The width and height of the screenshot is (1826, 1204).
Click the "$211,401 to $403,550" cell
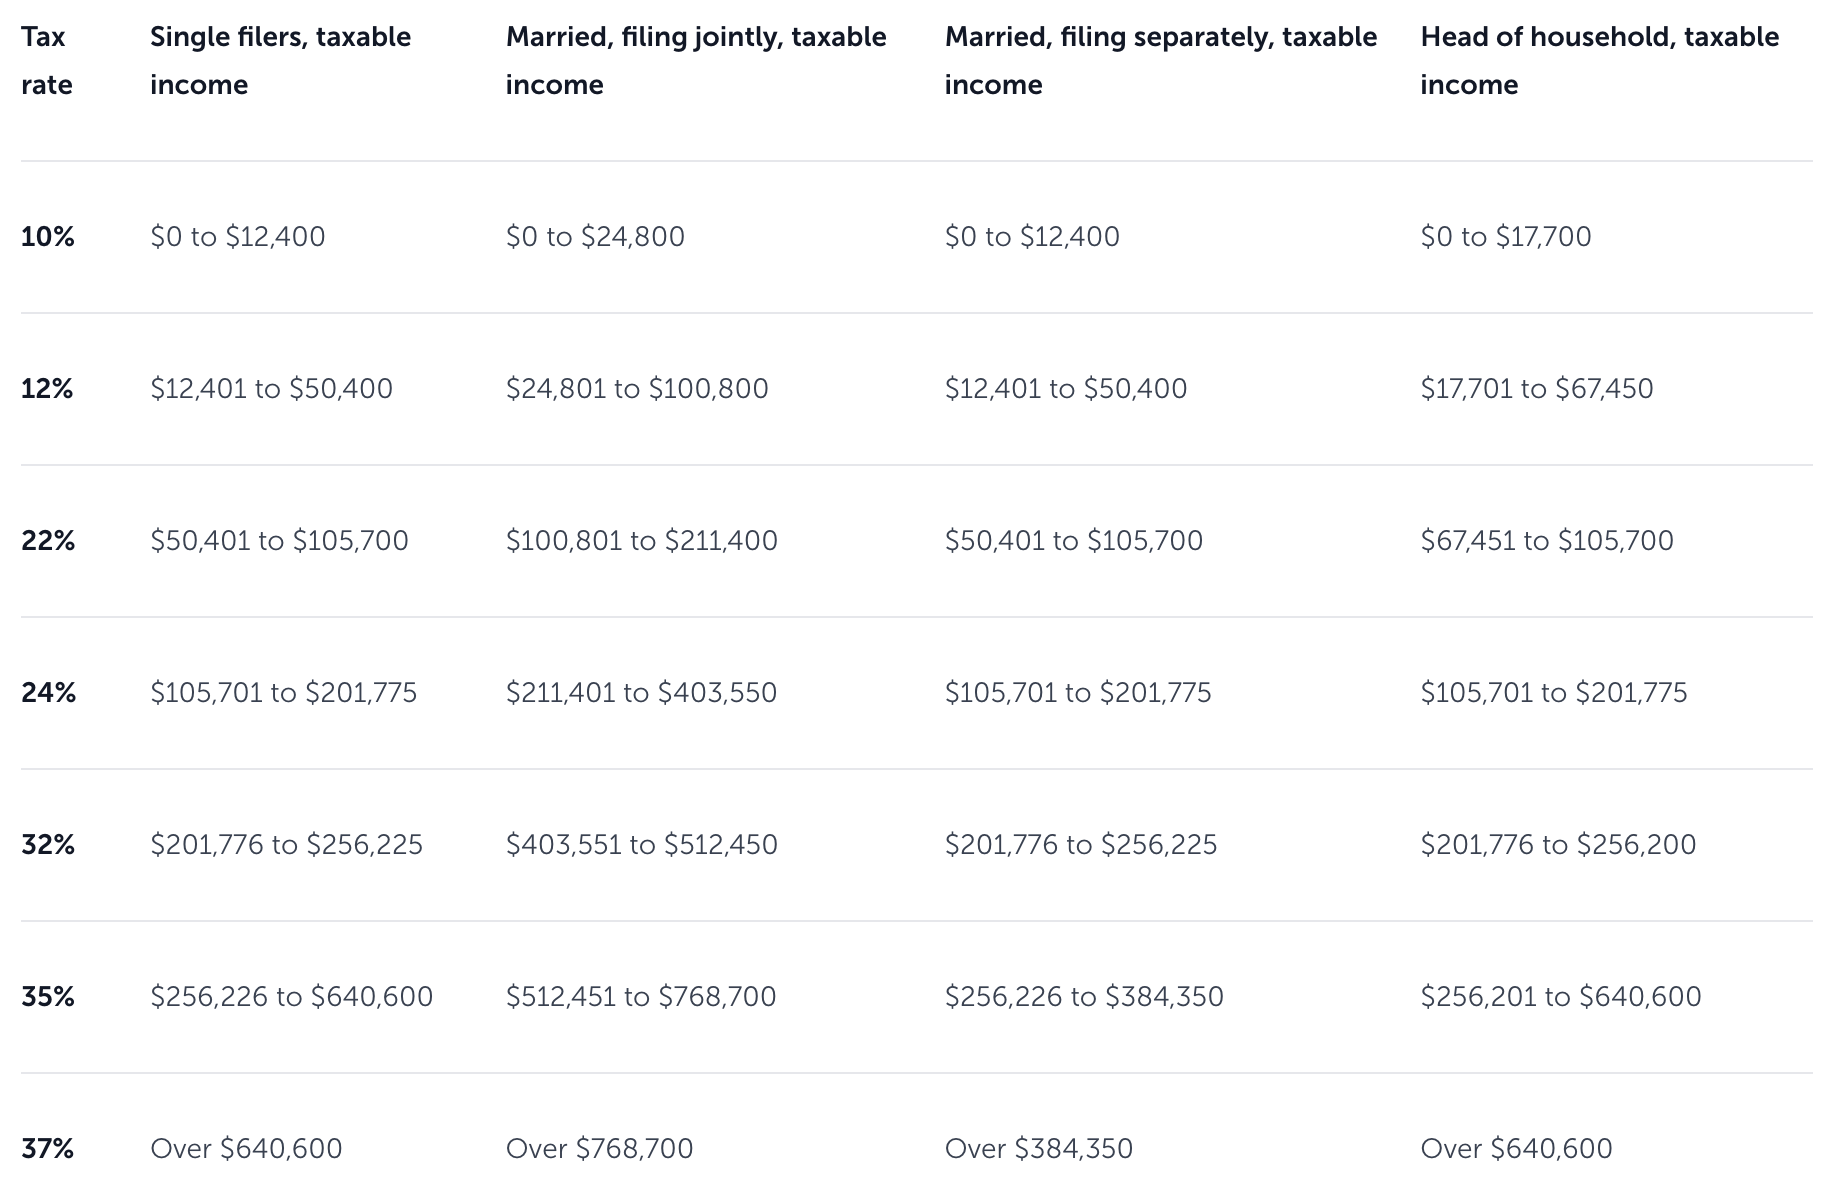coord(641,693)
